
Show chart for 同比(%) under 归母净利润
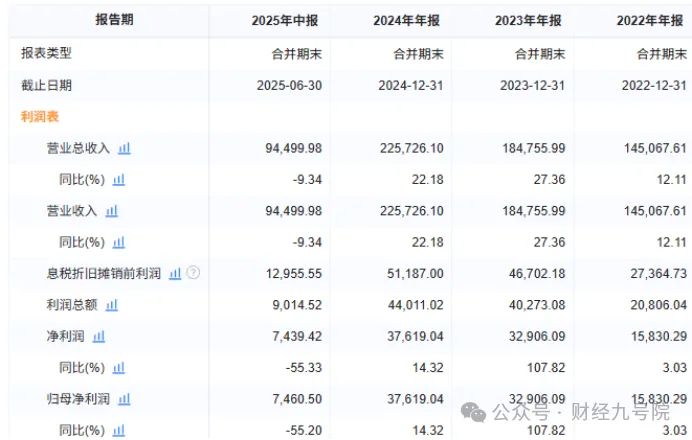pos(118,430)
